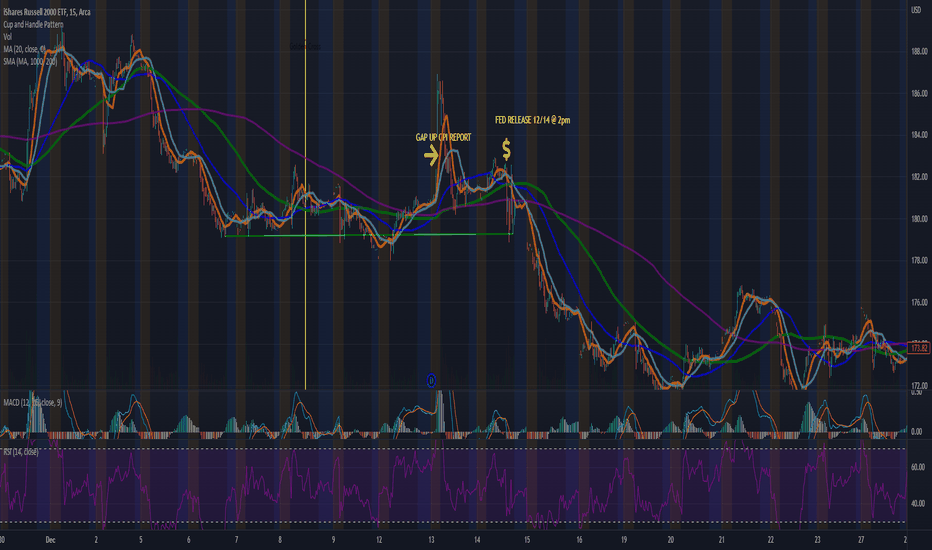932x550 pixels.
Task: Select the SMA (MA, 1000, 200) indicator legend
Action: click(30, 61)
